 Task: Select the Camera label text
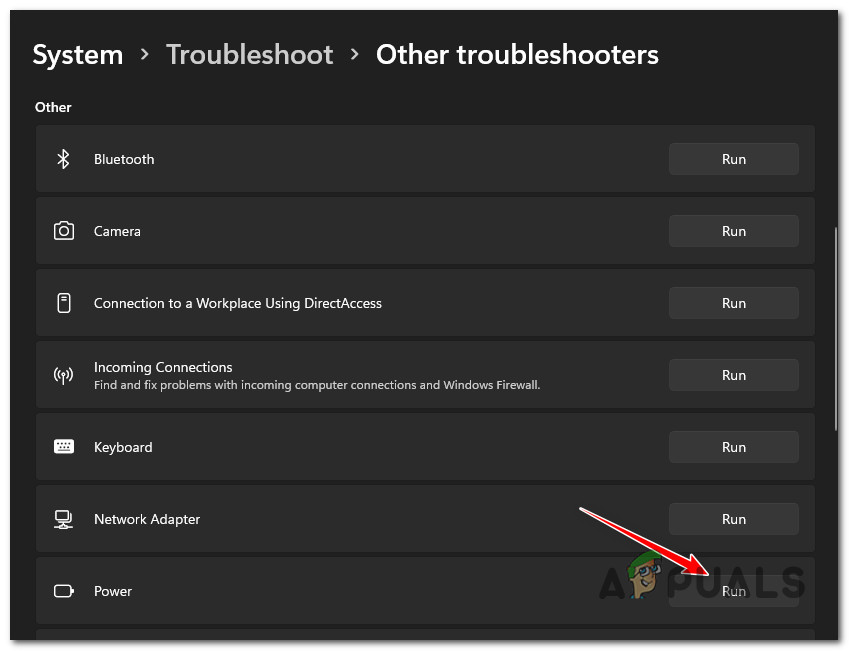117,231
